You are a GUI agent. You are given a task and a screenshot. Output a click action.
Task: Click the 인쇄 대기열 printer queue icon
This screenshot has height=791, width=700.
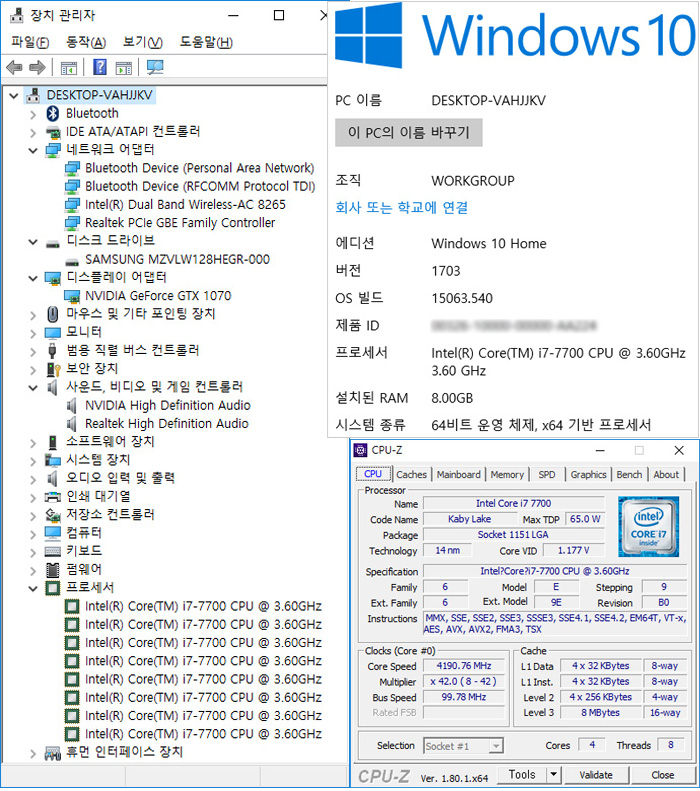click(x=52, y=497)
